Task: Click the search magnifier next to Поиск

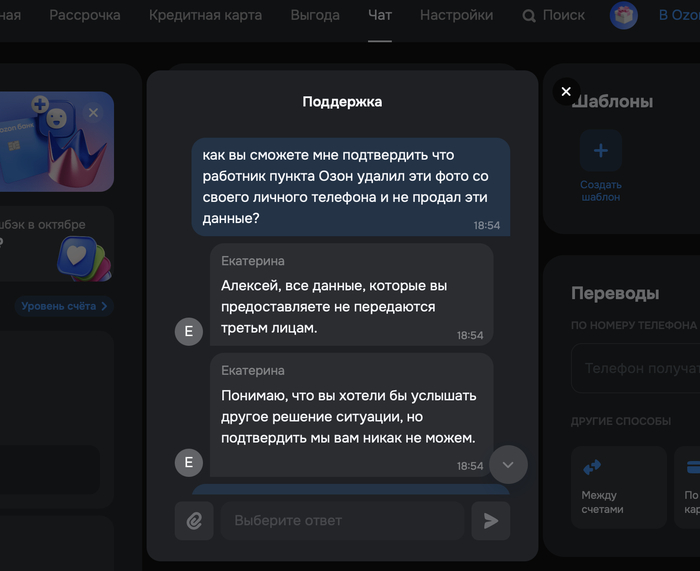Action: click(529, 16)
